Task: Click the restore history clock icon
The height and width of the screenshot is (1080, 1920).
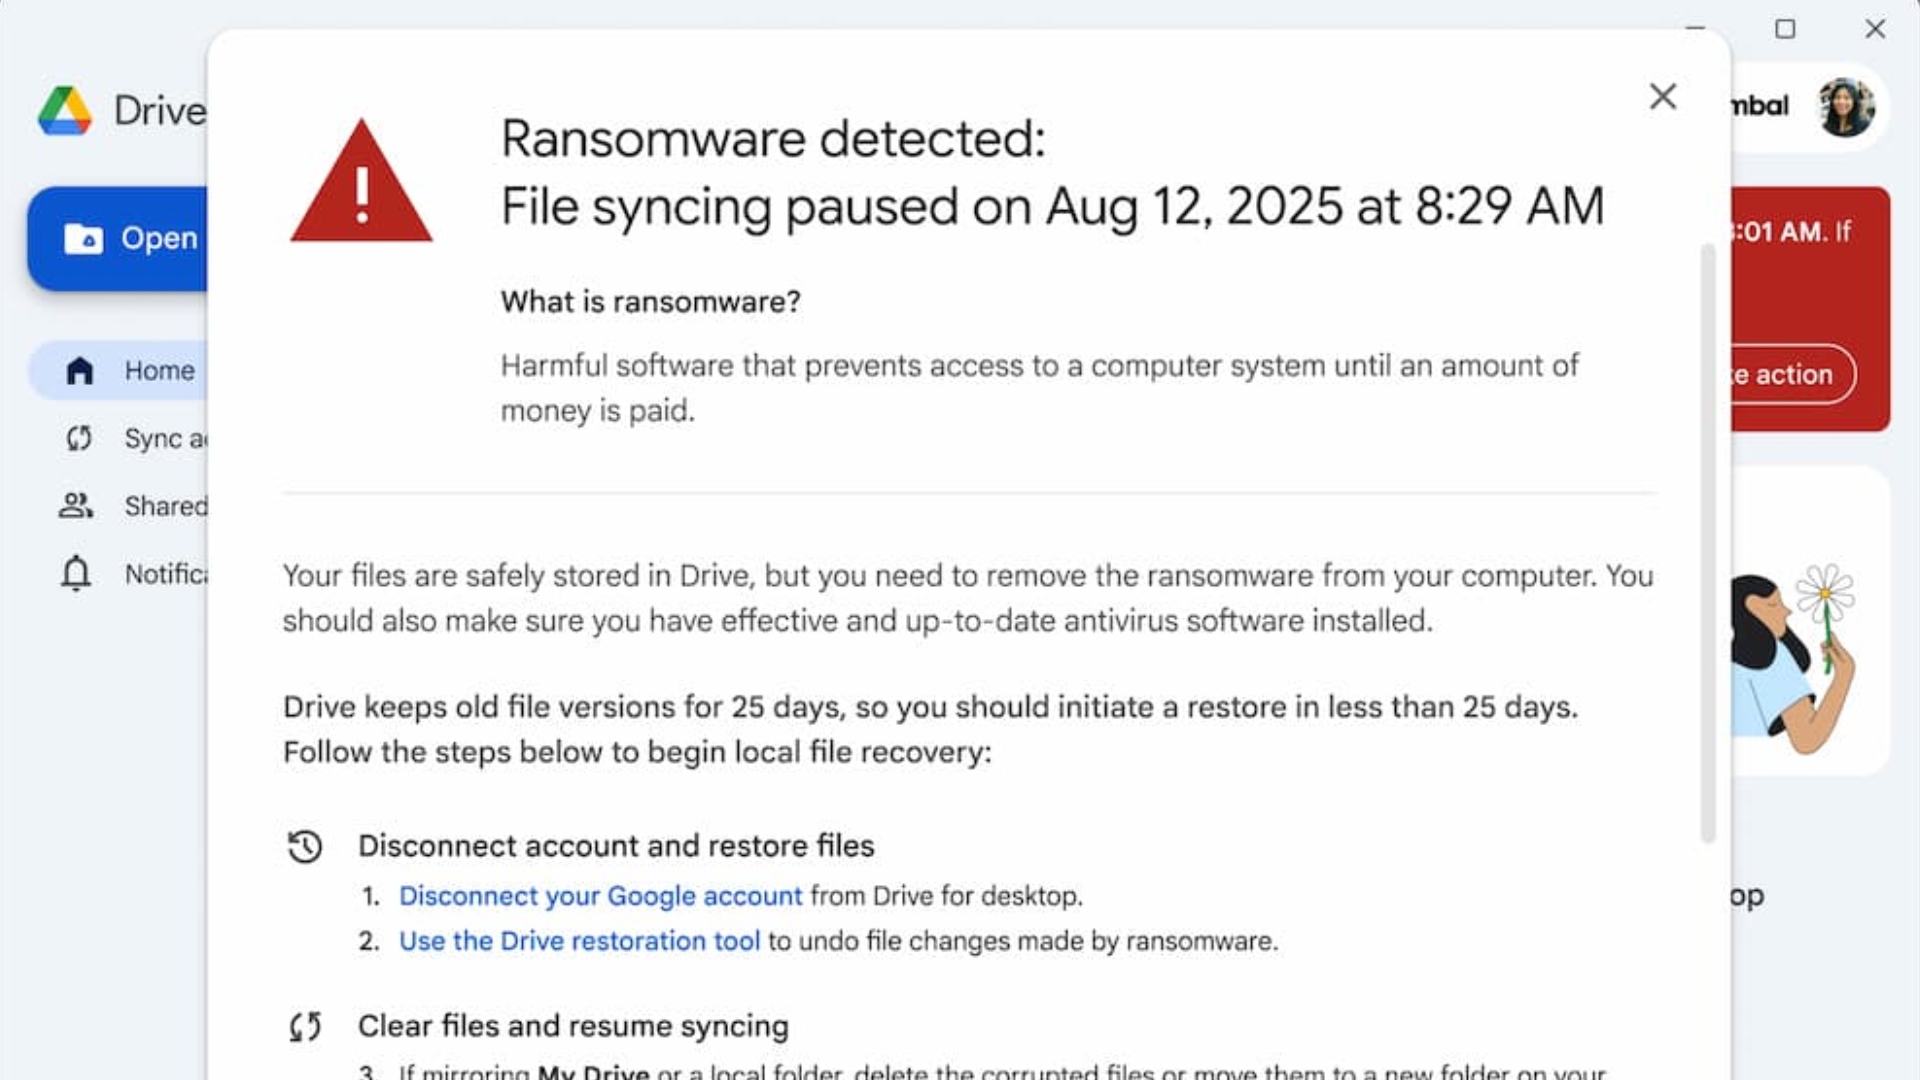Action: tap(305, 846)
